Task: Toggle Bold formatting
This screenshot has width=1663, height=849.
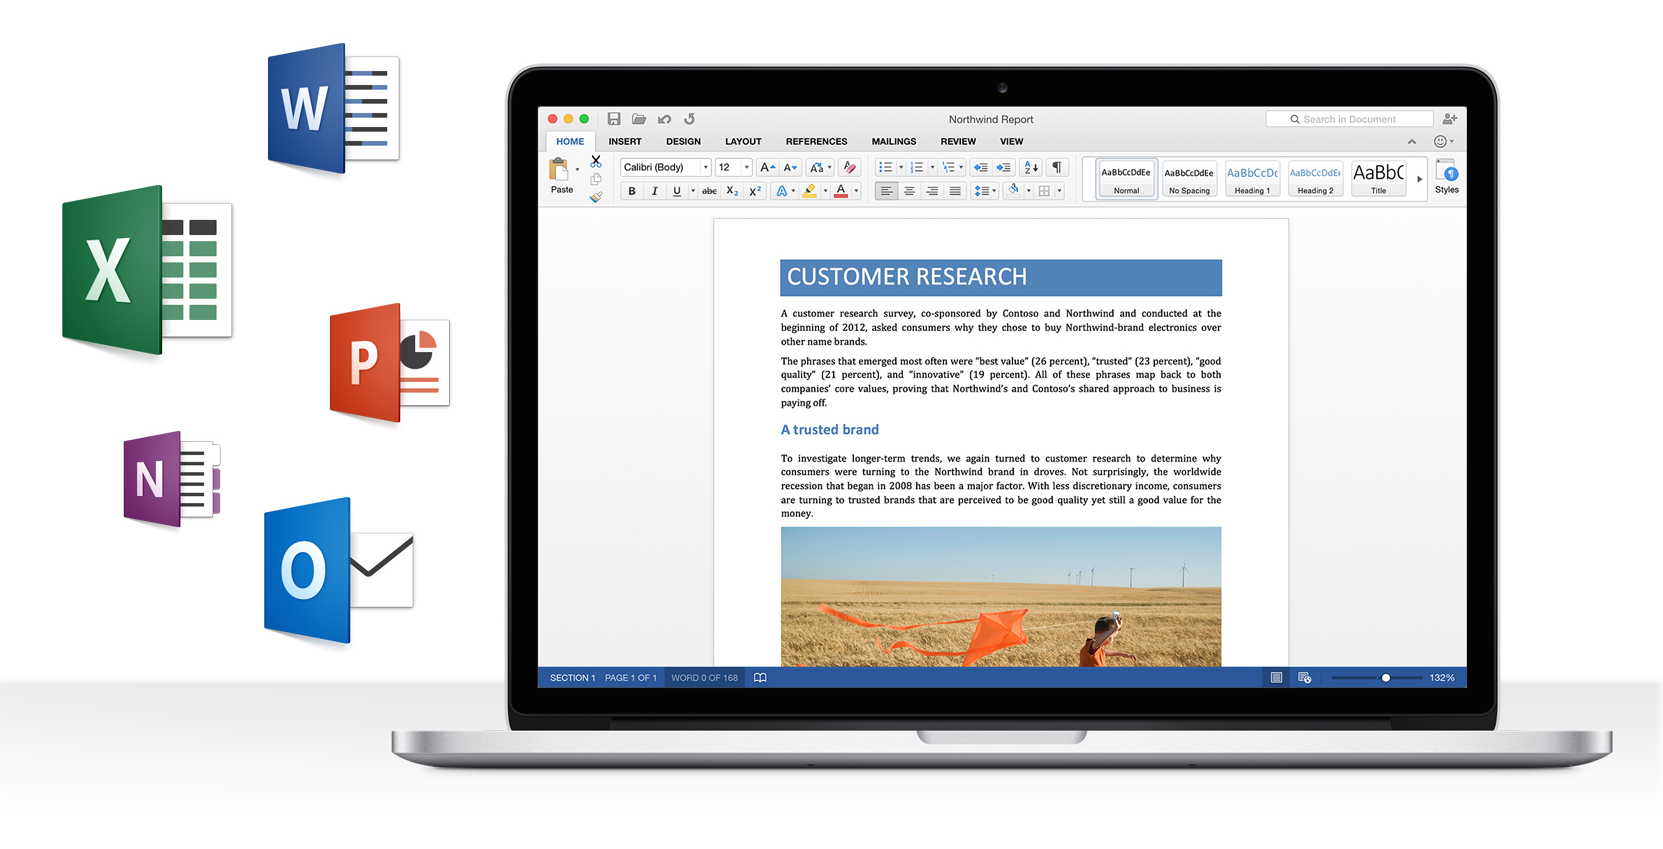Action: [632, 191]
